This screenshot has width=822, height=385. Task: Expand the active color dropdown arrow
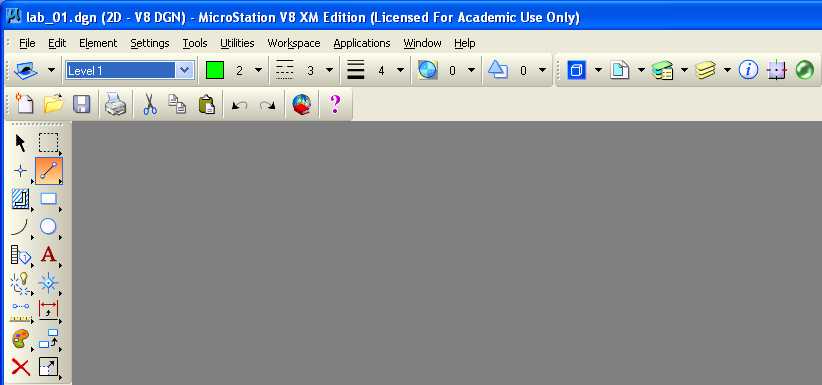pos(258,70)
